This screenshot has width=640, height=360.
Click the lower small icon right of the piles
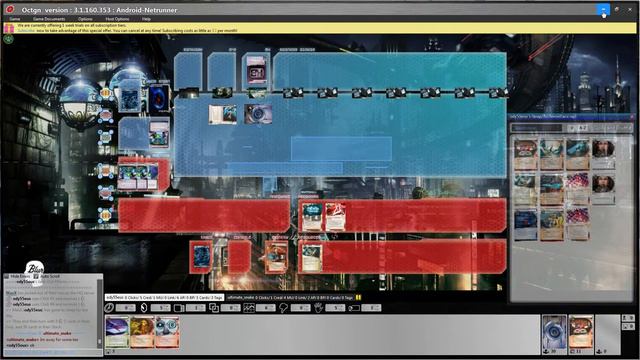628,327
